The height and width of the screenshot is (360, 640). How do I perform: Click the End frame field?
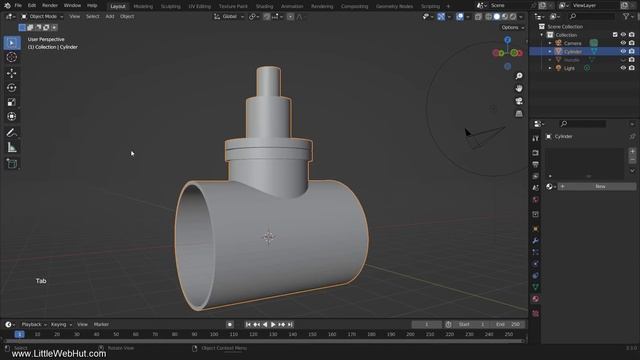pyautogui.click(x=508, y=324)
